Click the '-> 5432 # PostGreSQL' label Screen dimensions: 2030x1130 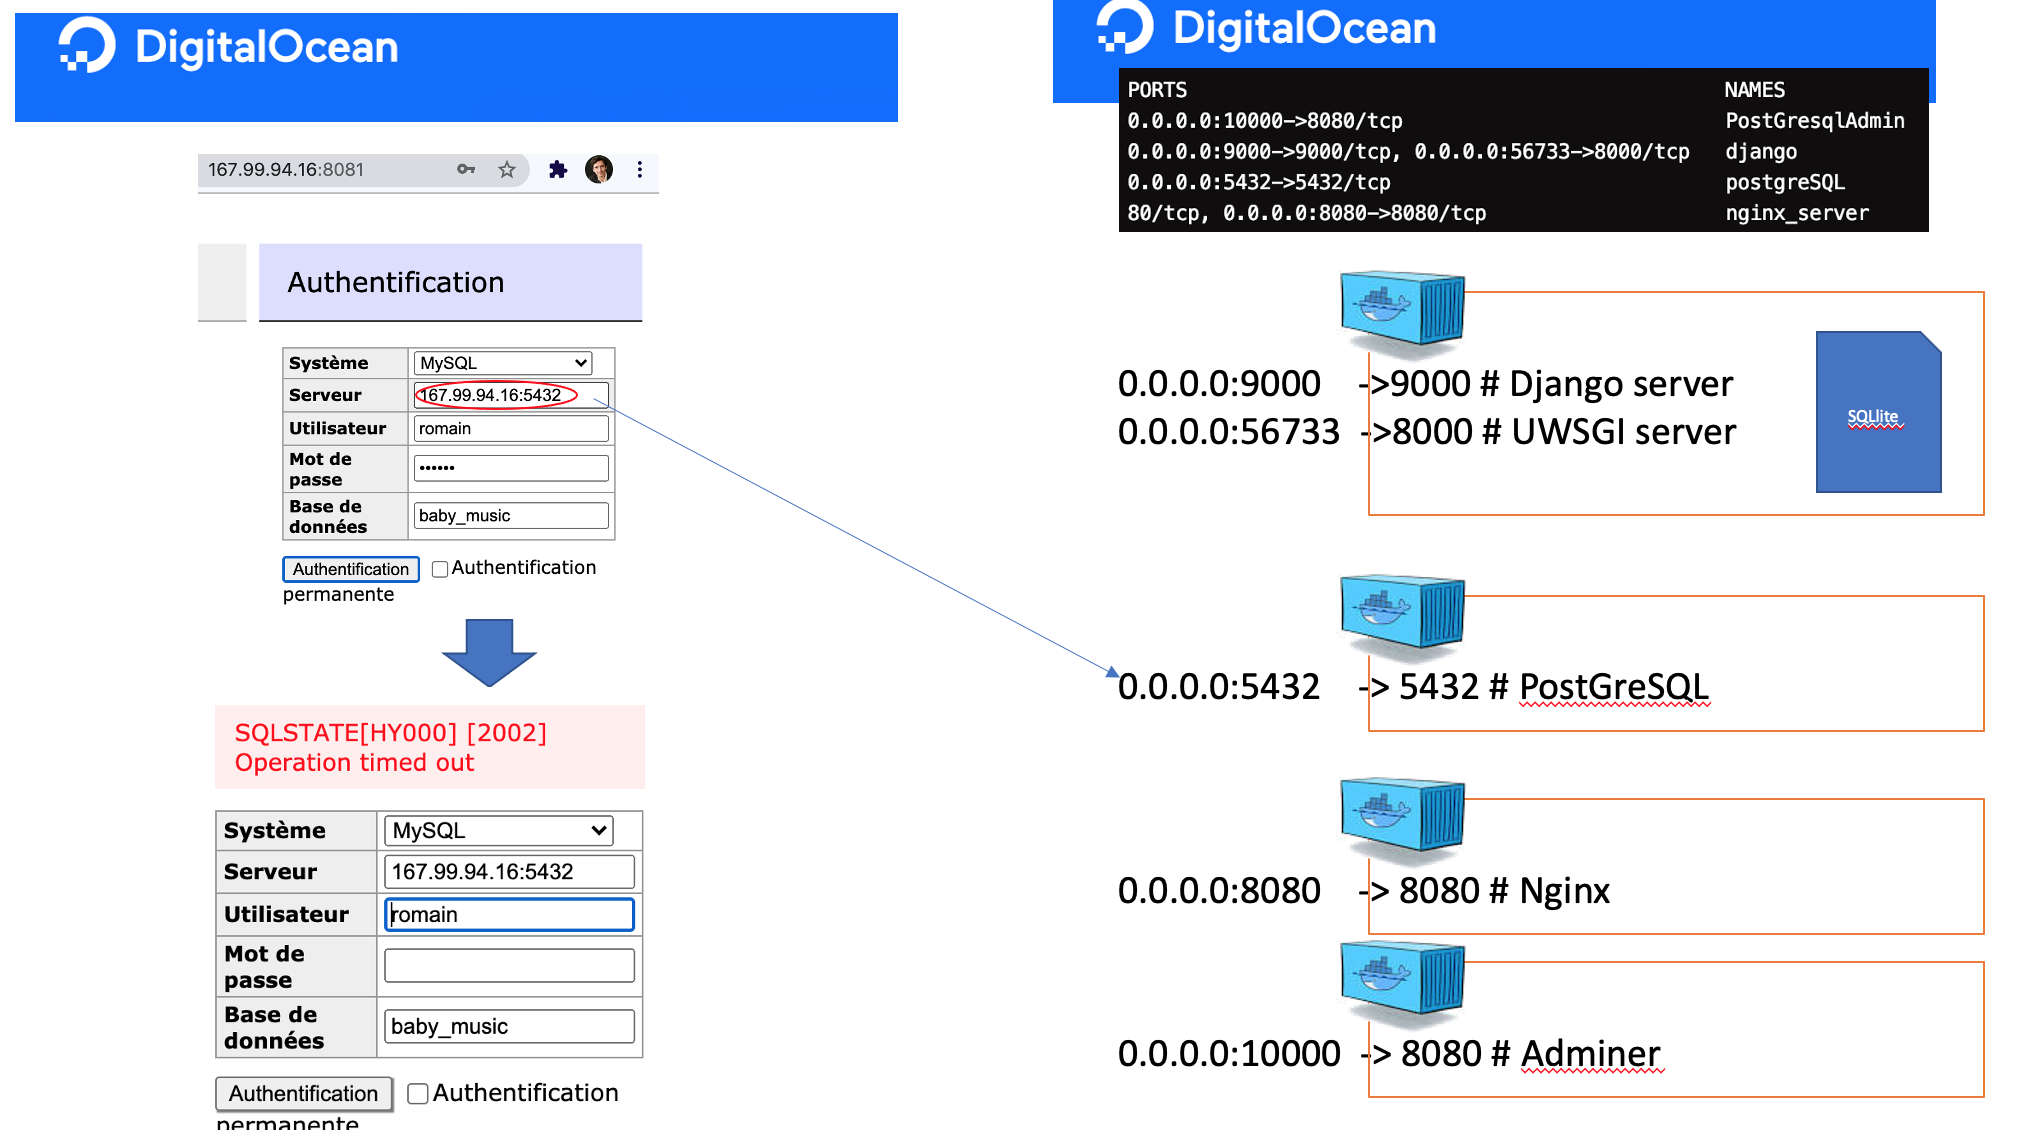[1534, 687]
